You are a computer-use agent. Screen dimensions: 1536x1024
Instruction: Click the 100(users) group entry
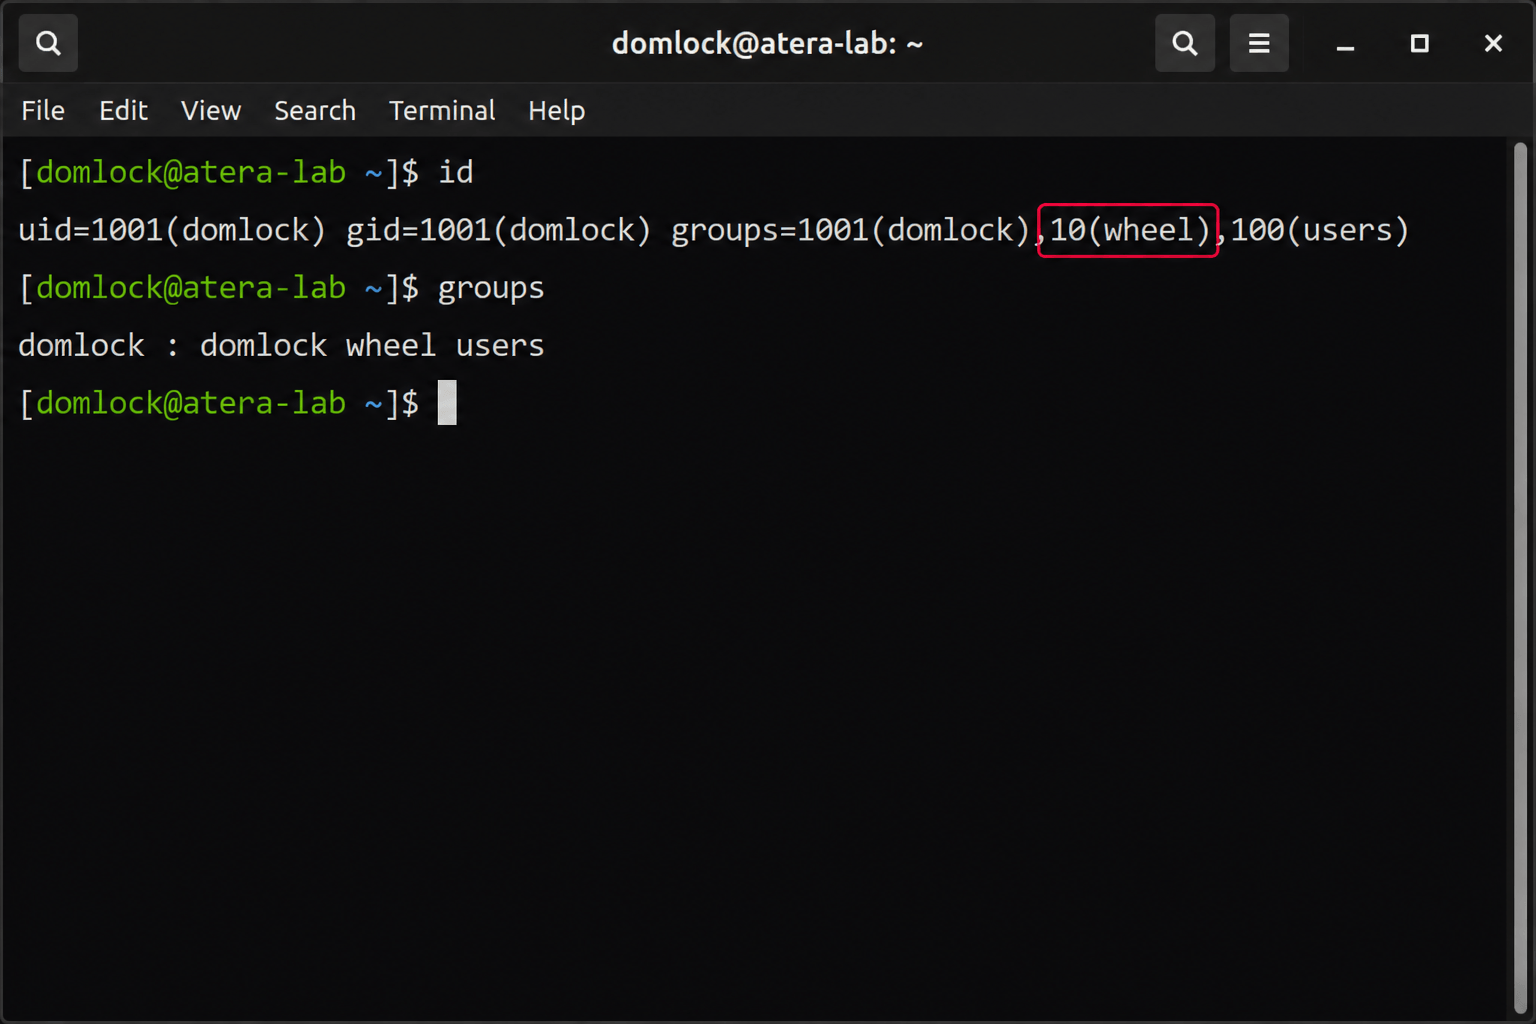pyautogui.click(x=1320, y=230)
